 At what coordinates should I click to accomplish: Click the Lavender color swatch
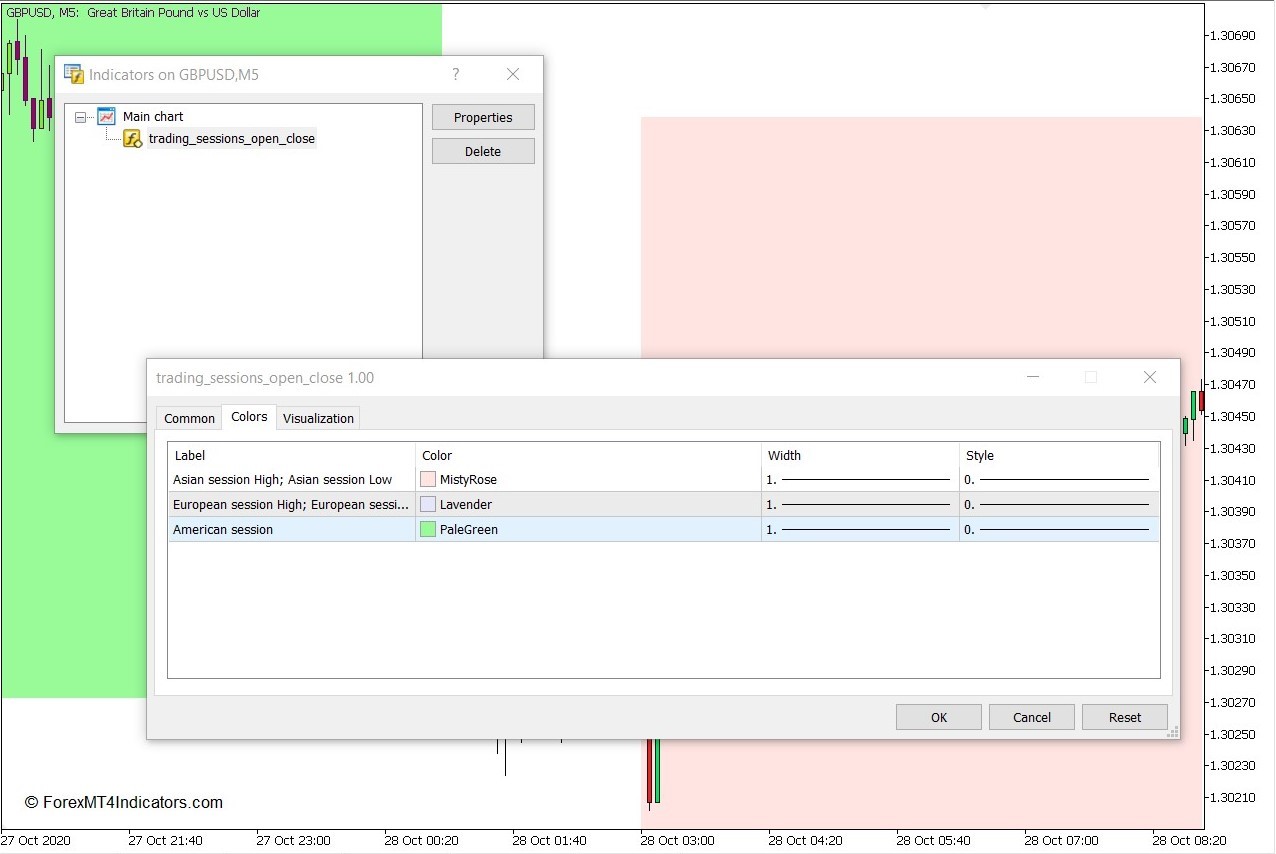tap(428, 505)
